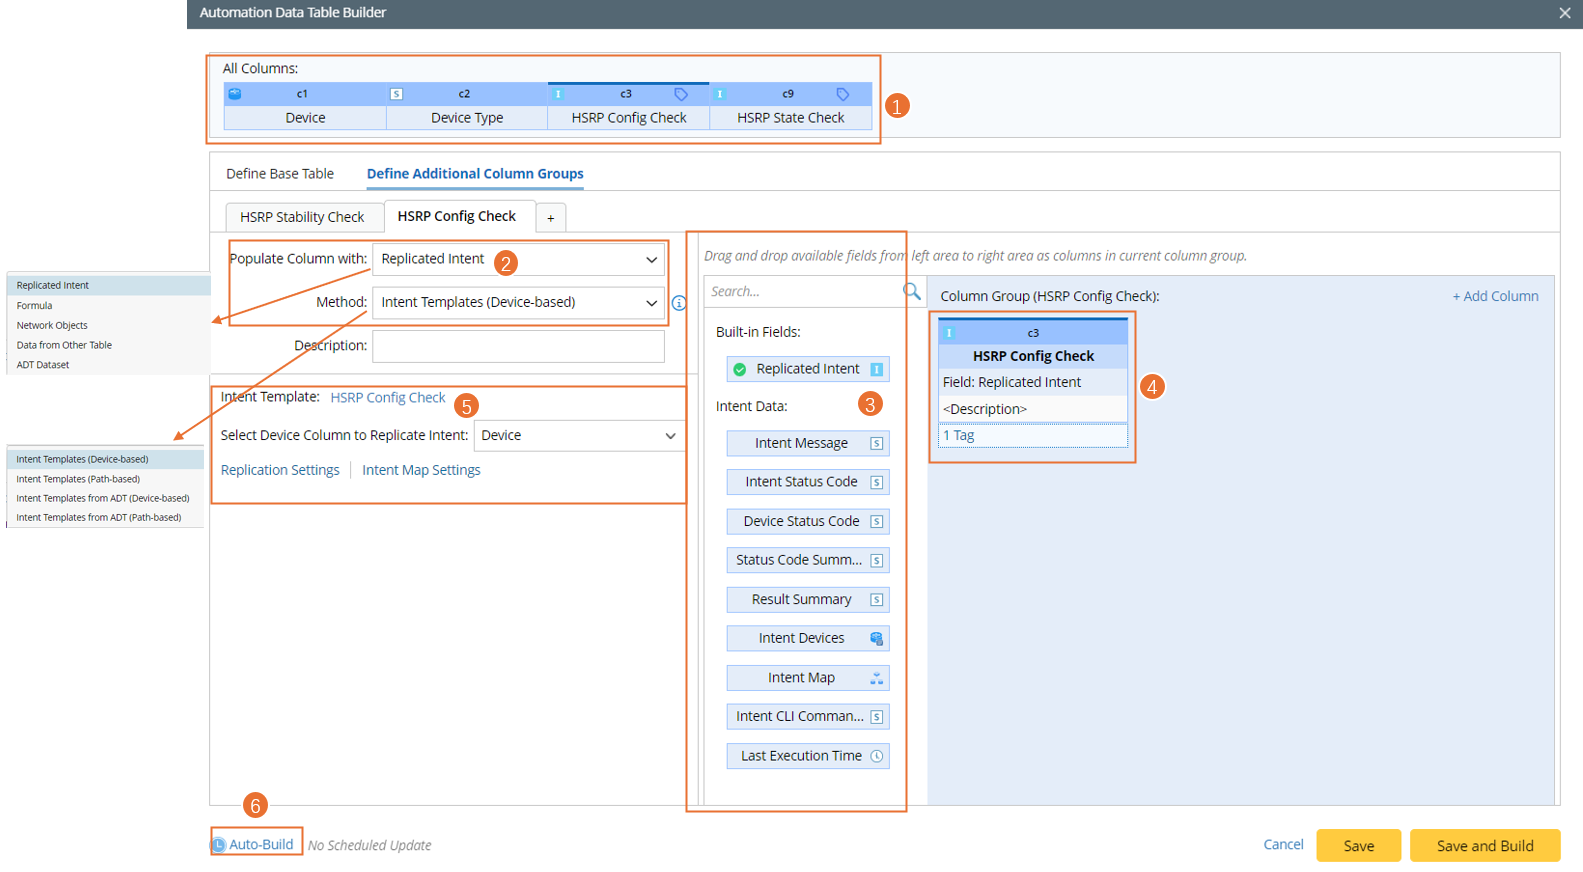
Task: Click the Add Column link
Action: pos(1494,296)
